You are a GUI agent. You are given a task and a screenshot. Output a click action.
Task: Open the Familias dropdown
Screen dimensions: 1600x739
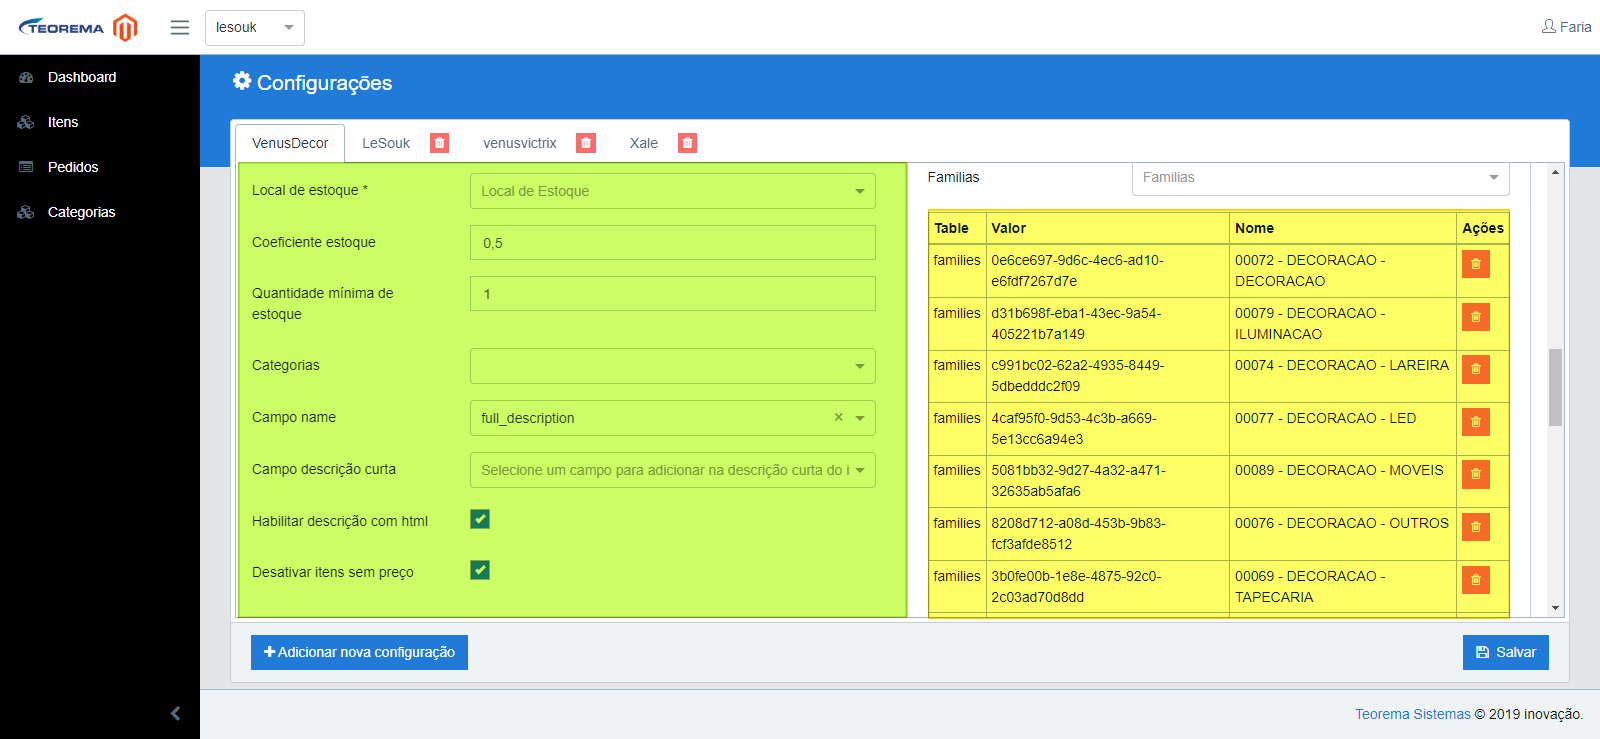tap(1320, 178)
